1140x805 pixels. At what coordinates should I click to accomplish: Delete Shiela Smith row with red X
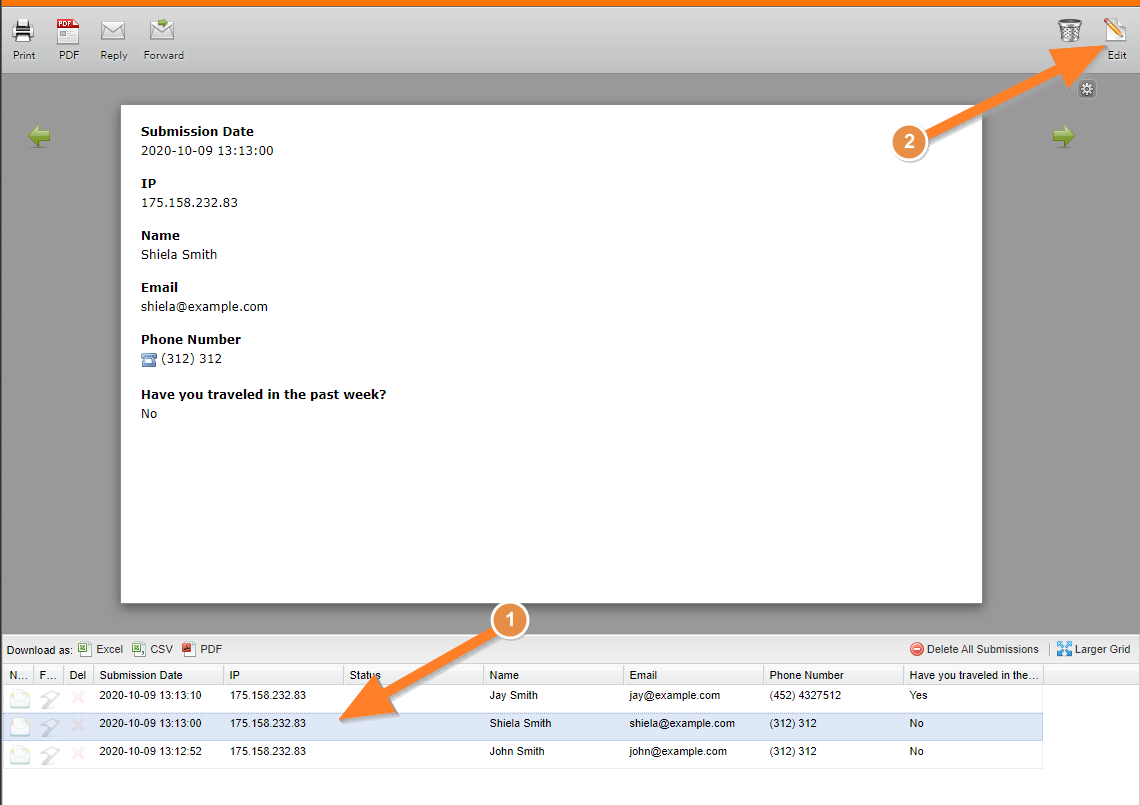(x=78, y=724)
